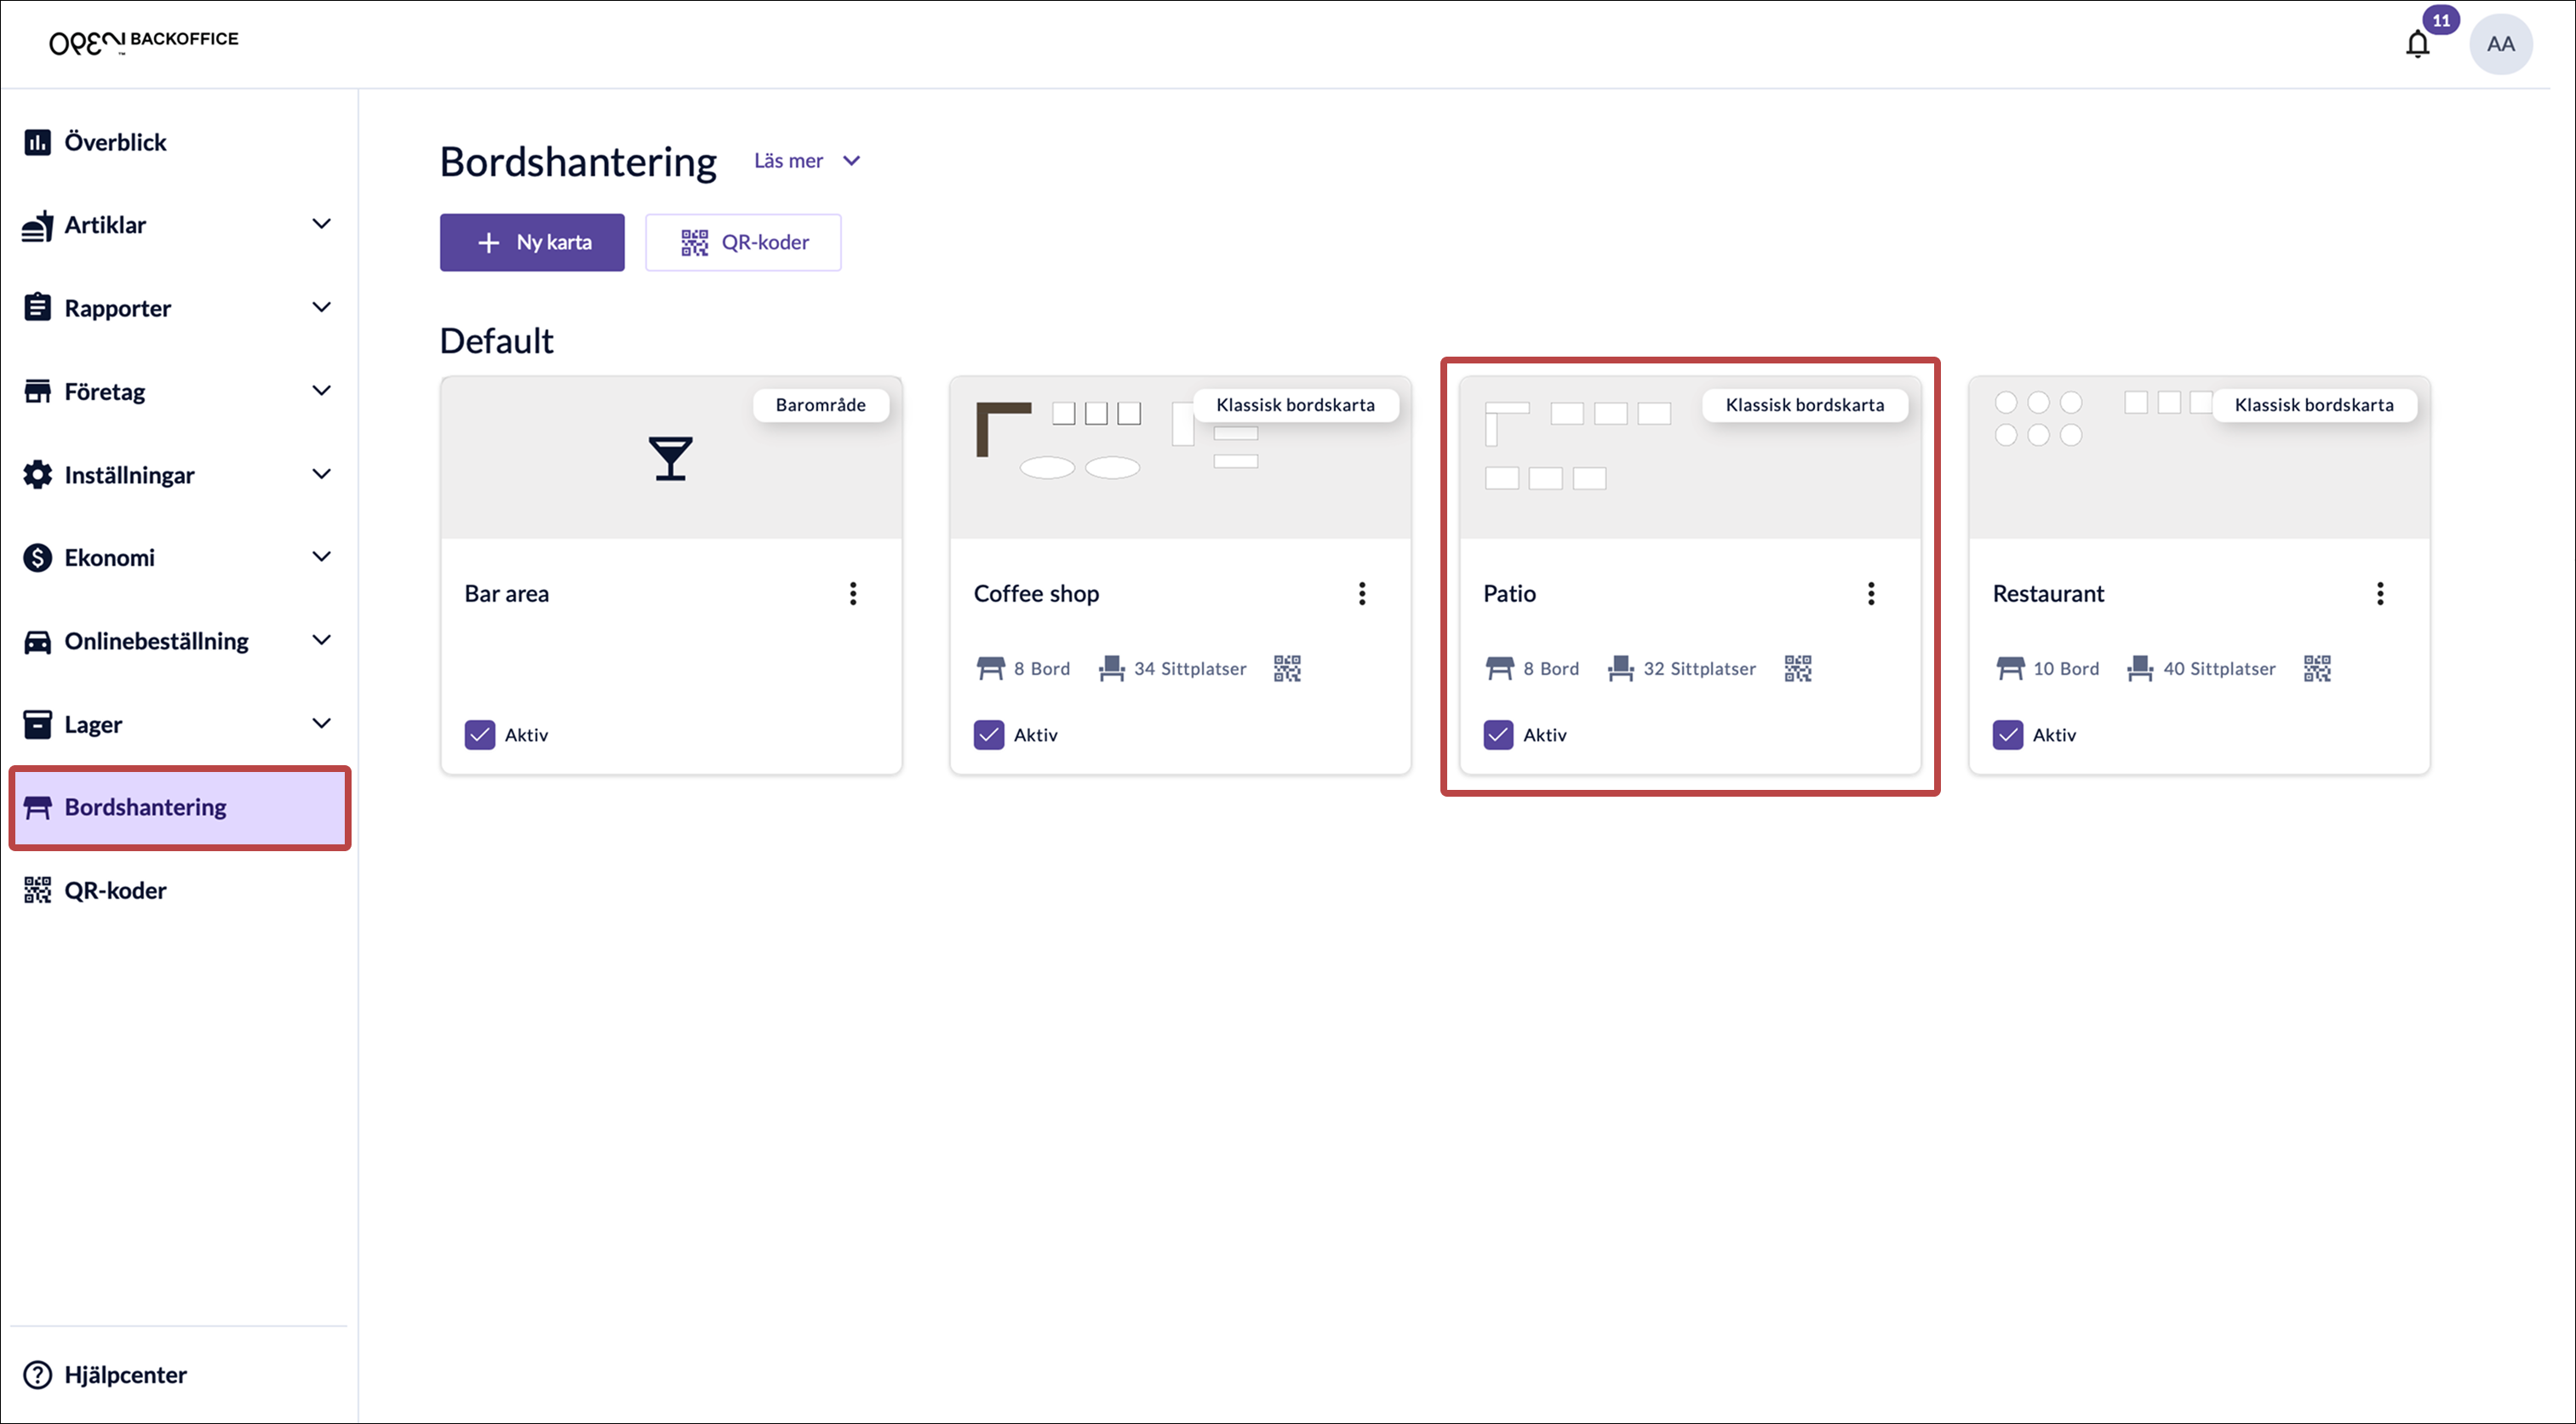Open three-dot menu on Patio card

pos(1871,594)
